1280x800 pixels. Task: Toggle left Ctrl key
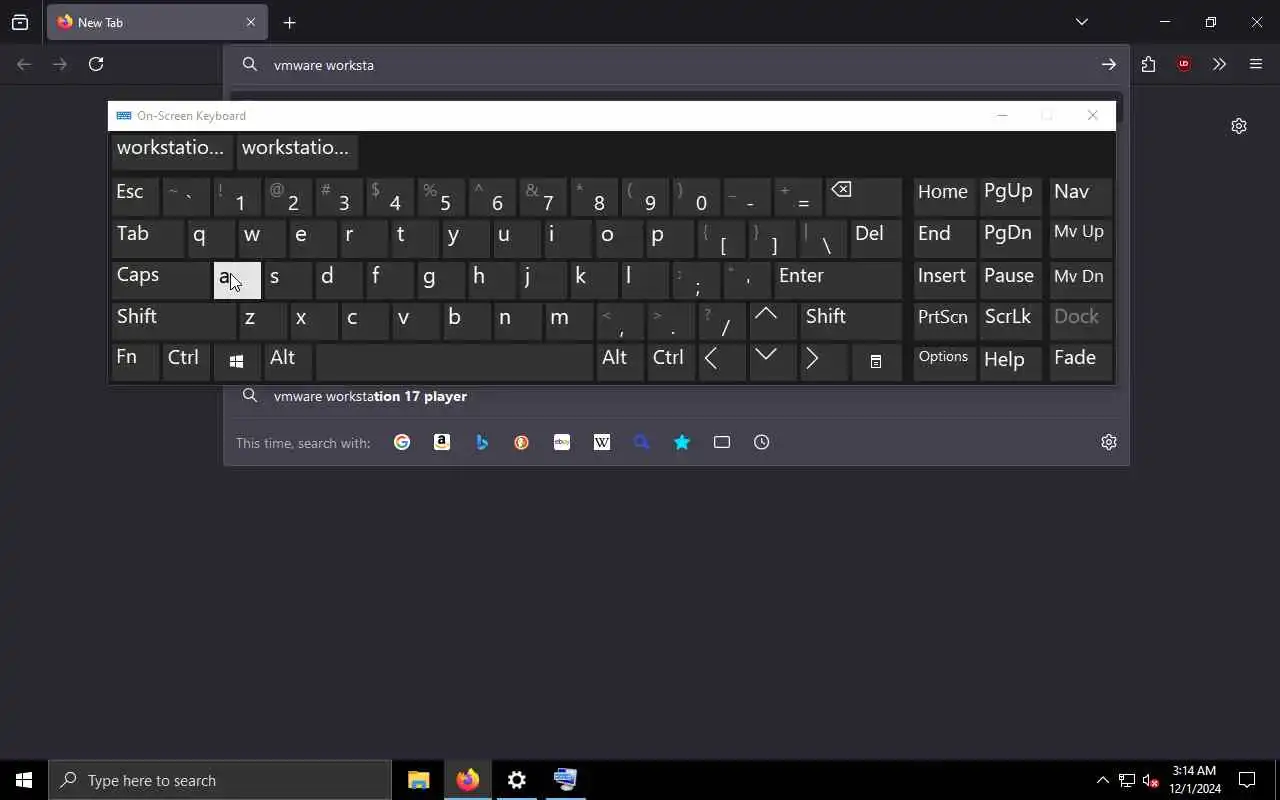coord(186,362)
